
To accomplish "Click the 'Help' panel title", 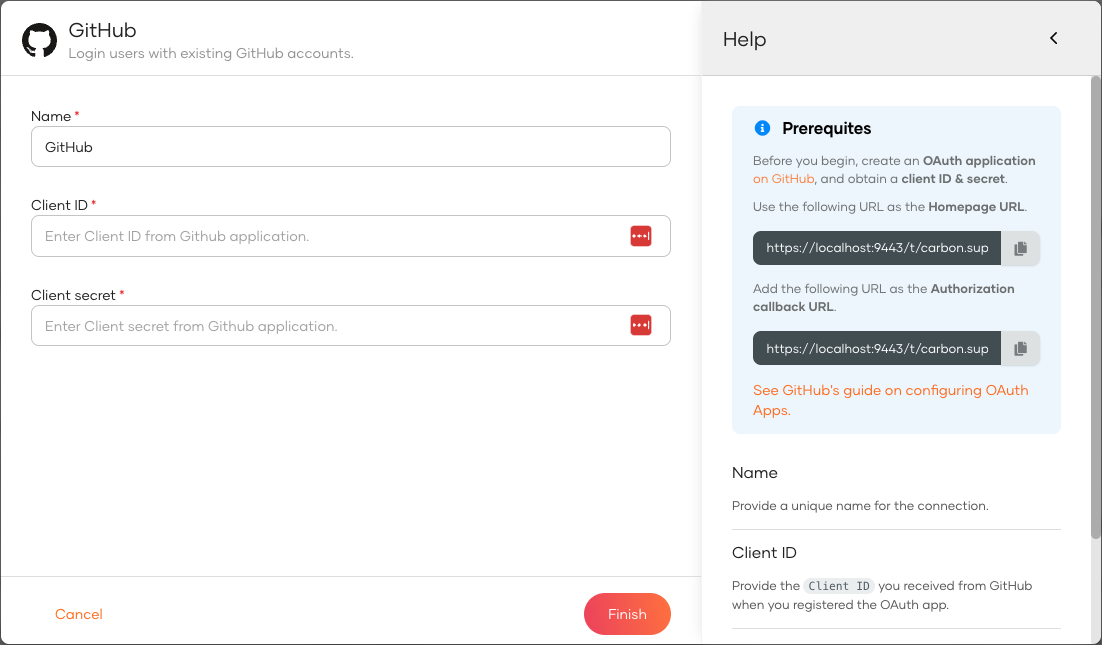I will (x=744, y=39).
